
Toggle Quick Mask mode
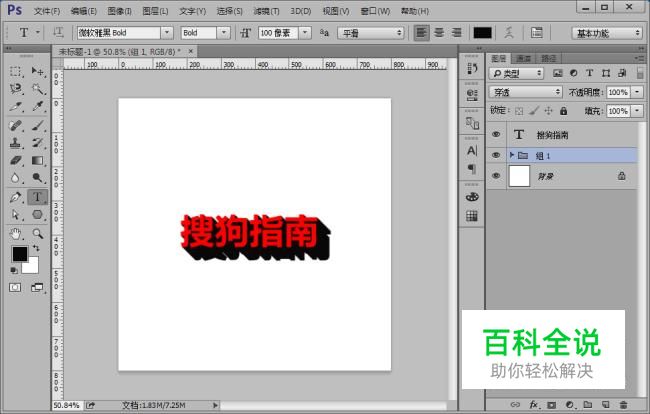(15, 288)
